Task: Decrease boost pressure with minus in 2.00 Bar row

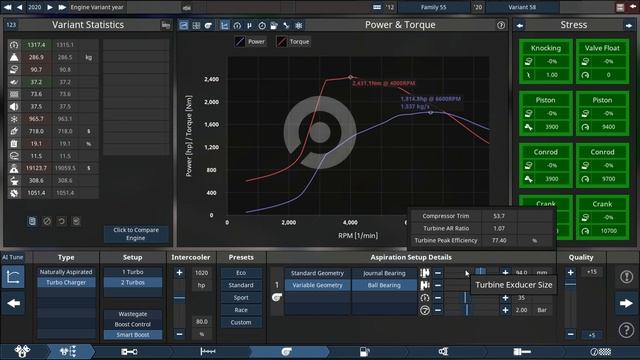Action: click(438, 310)
